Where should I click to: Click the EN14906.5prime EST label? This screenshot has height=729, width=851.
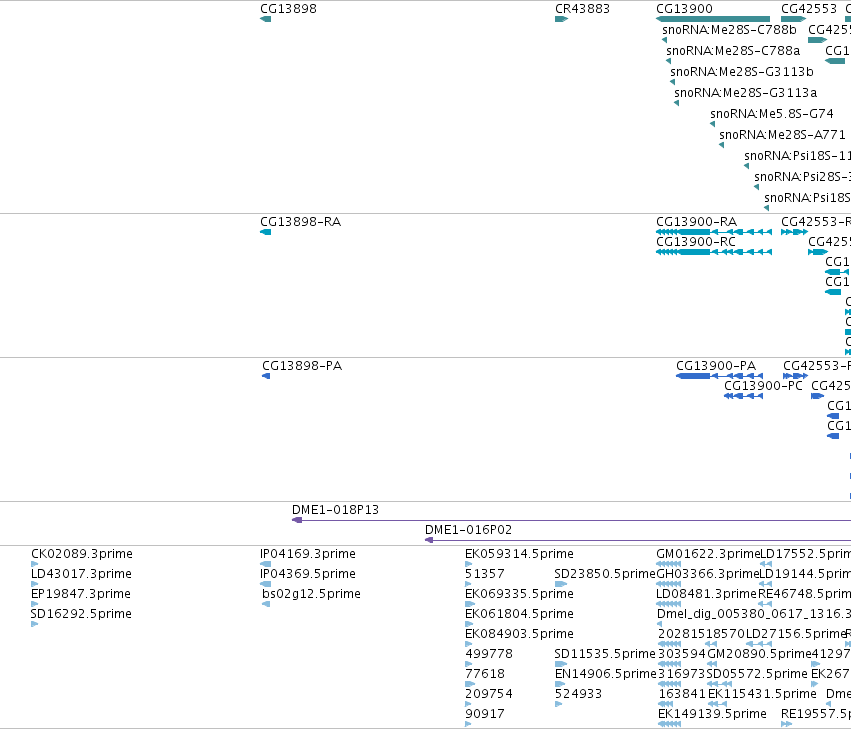[606, 674]
